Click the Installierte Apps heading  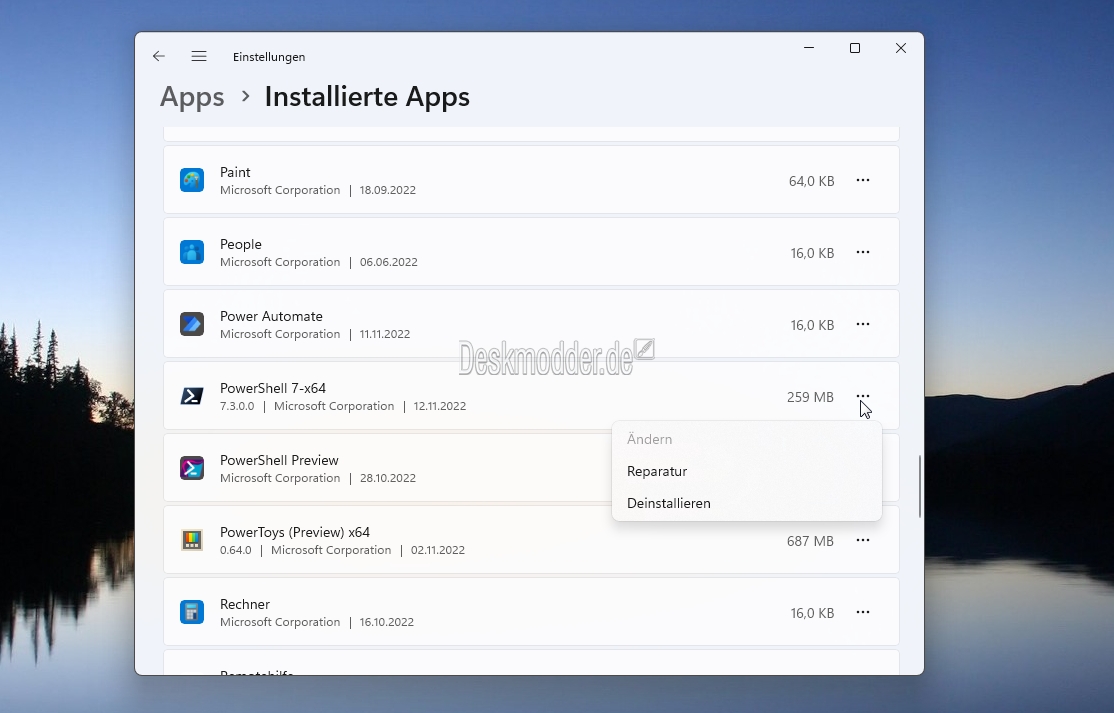click(367, 97)
